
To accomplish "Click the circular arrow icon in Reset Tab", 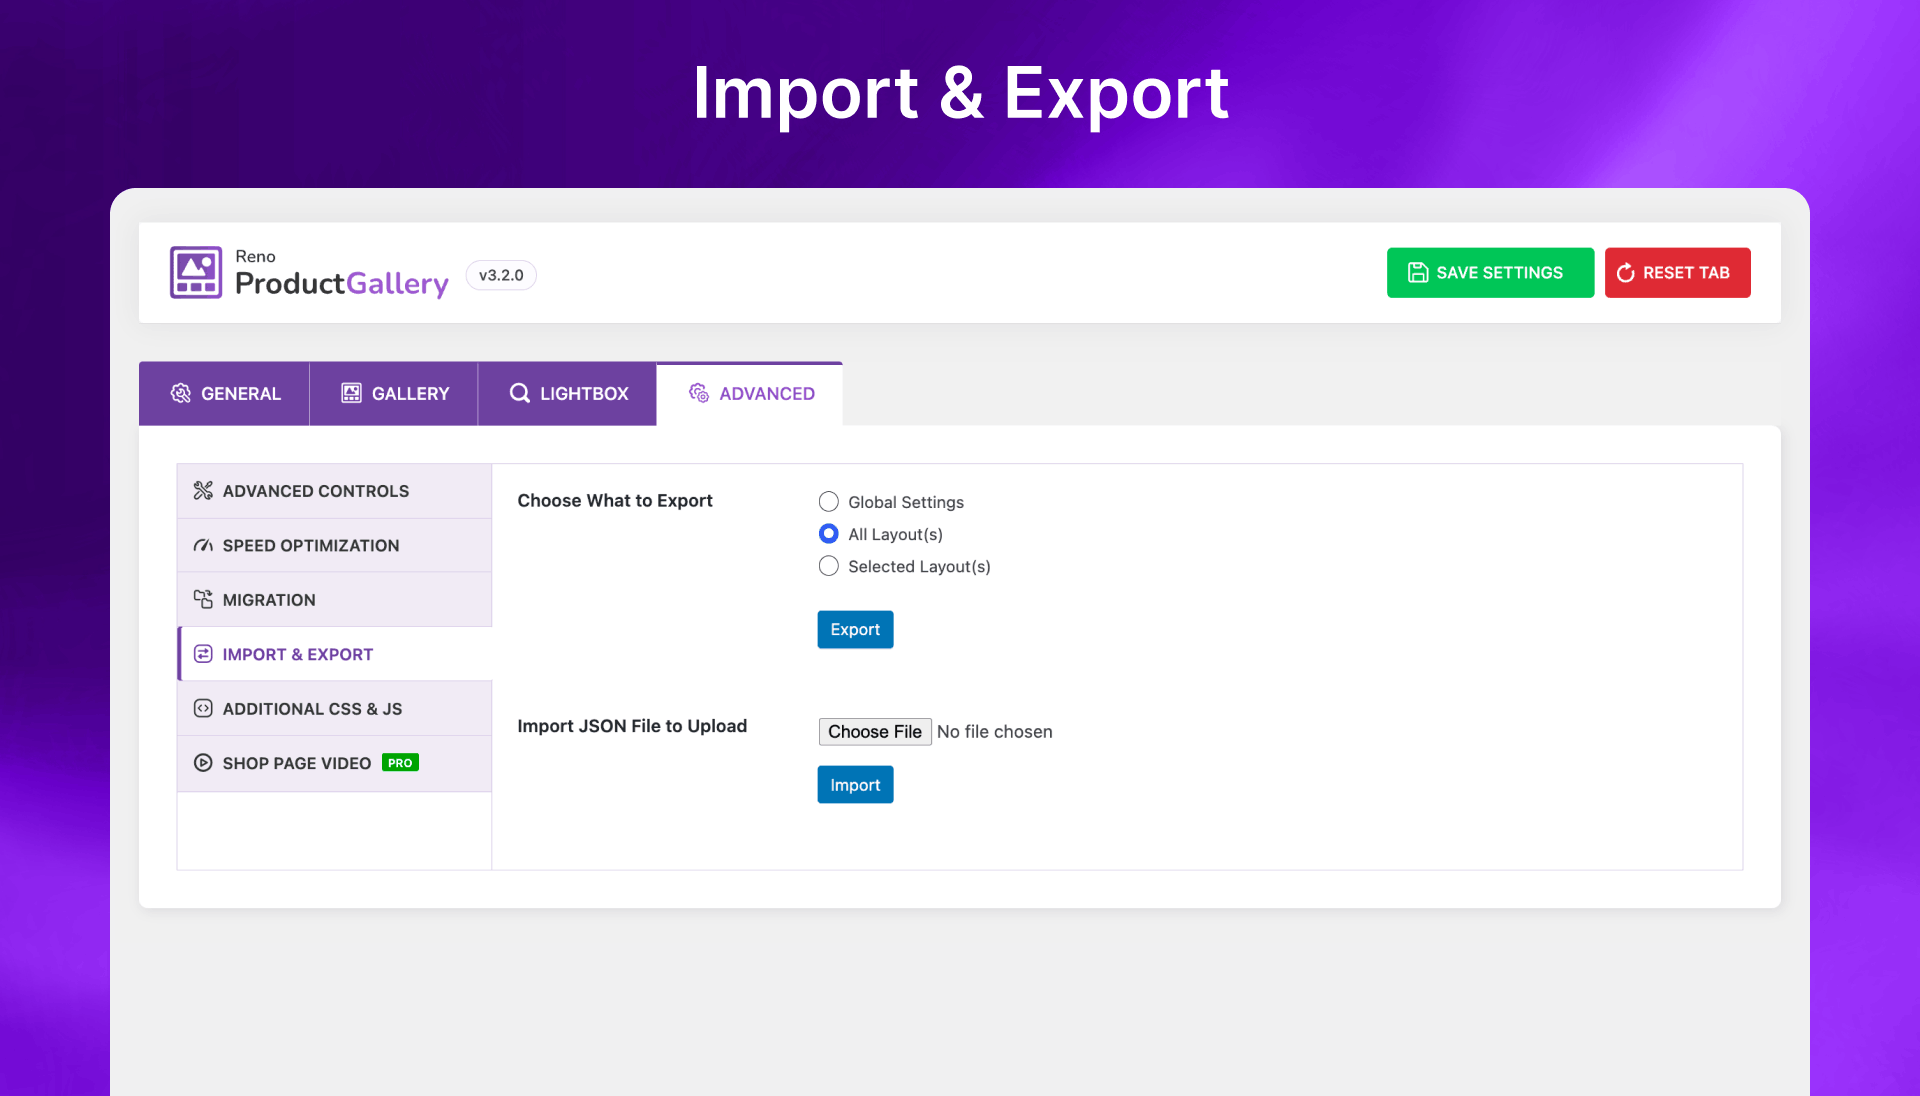I will point(1626,273).
